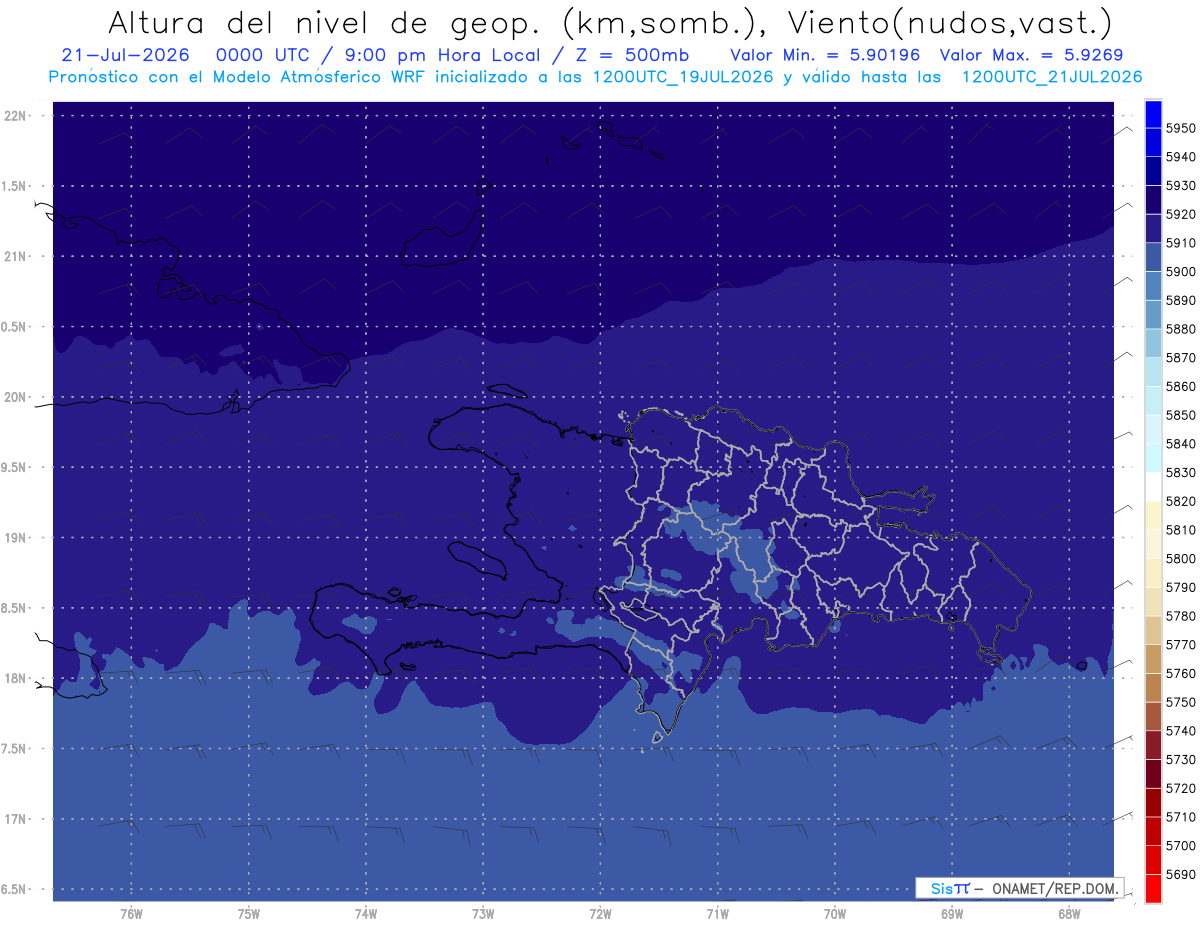Click the 5740 colorbar label
Viewport: 1200px width, 927px height.
(x=1181, y=731)
